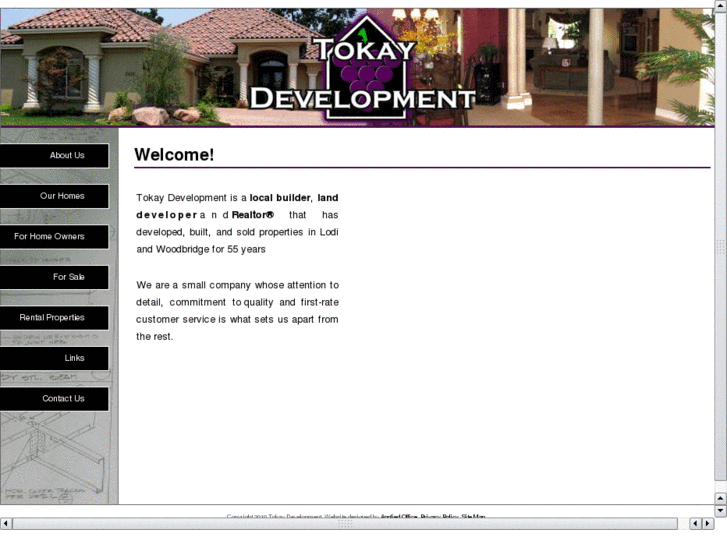Click the horizontal scrollbar thumb
Viewport: 727px width, 545px height.
pos(345,524)
